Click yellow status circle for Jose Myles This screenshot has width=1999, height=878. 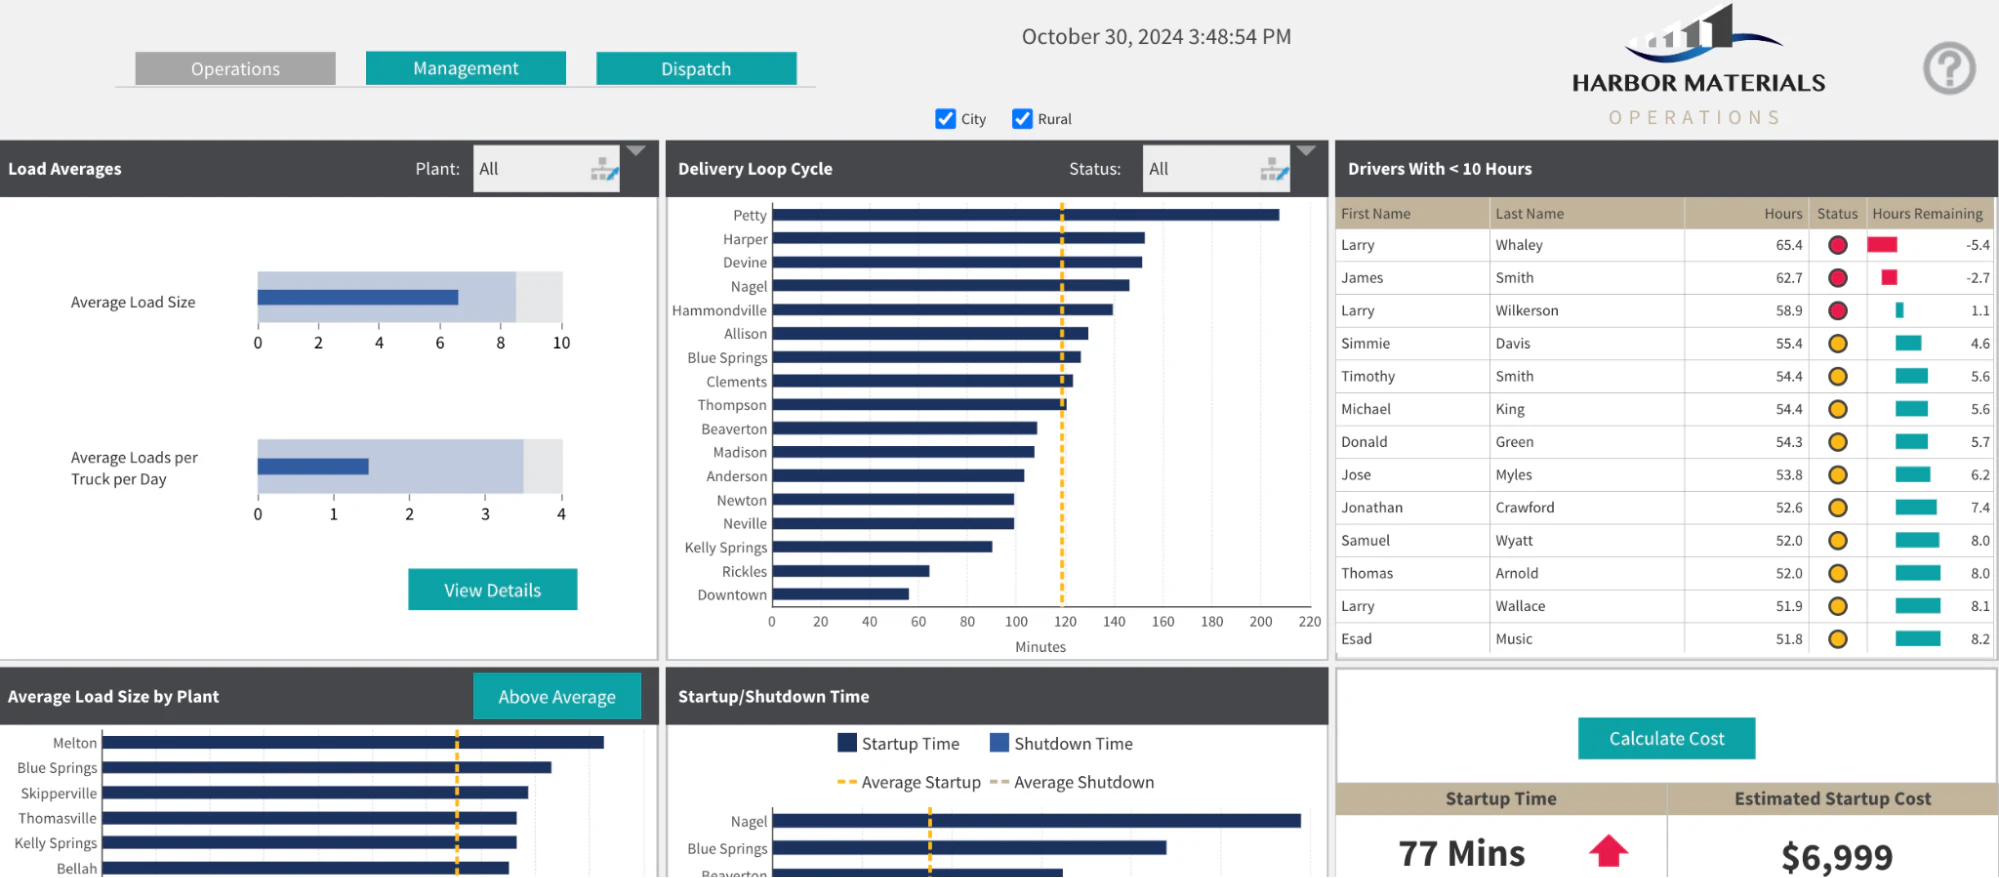coord(1837,475)
